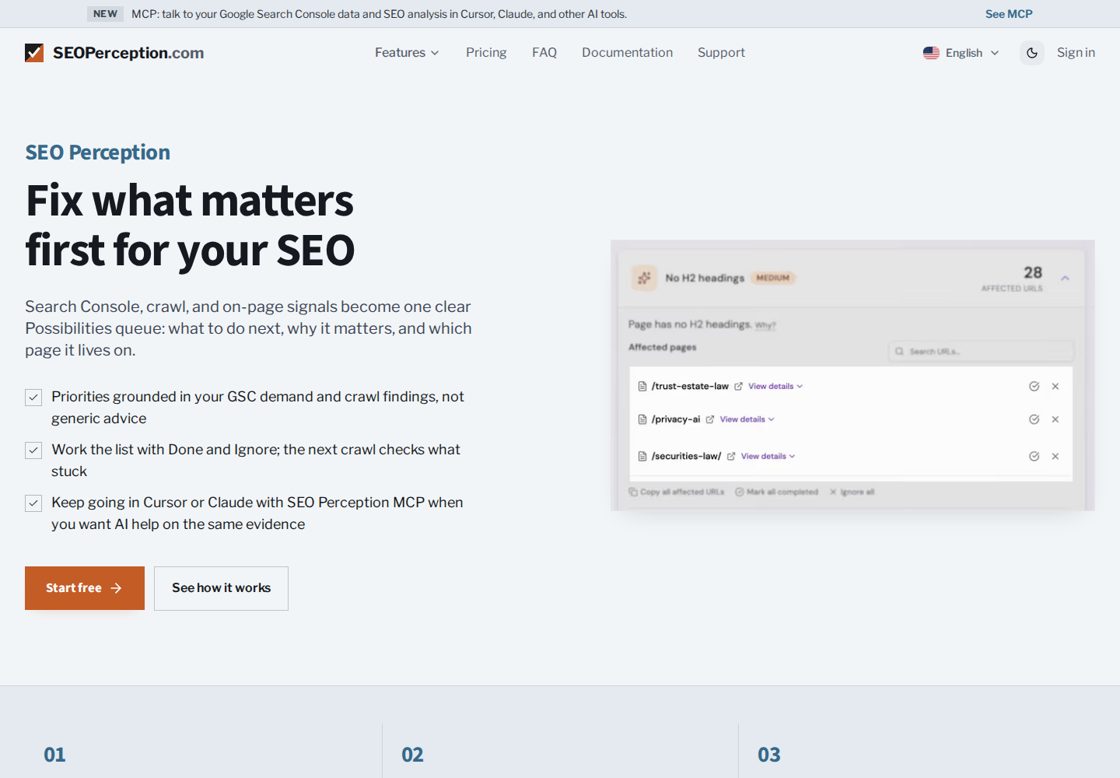Open /trust-estate-law external link icon
Screen dimensions: 1120x778
pyautogui.click(x=738, y=386)
